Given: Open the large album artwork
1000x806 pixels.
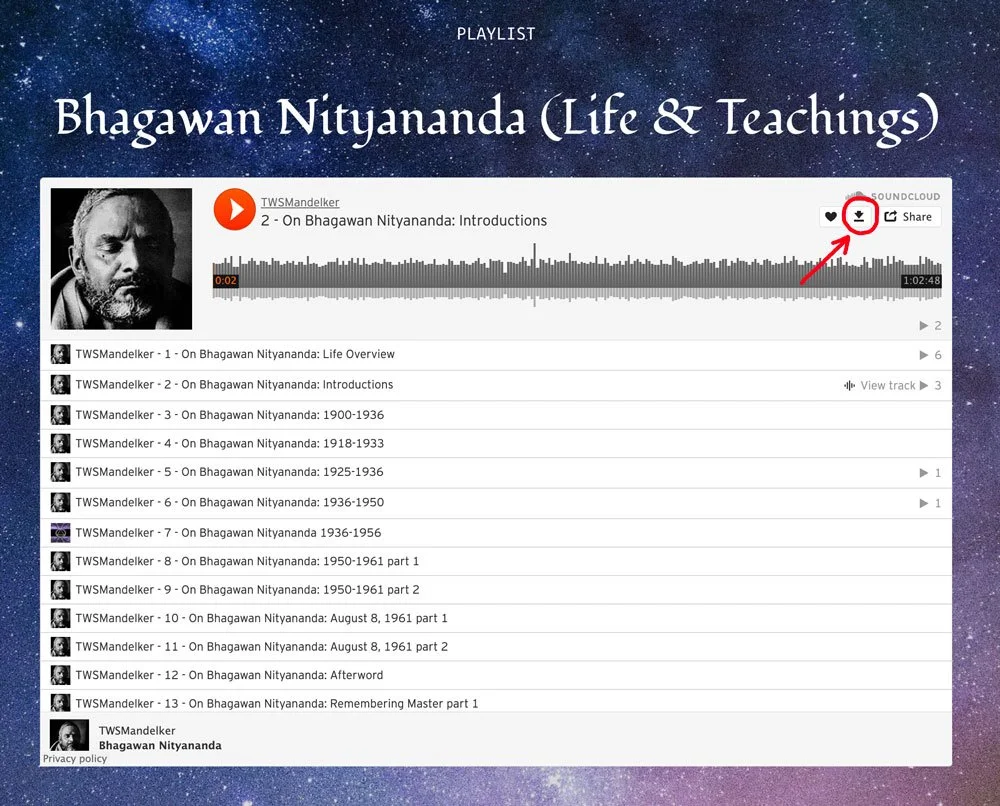Looking at the screenshot, I should click(121, 259).
